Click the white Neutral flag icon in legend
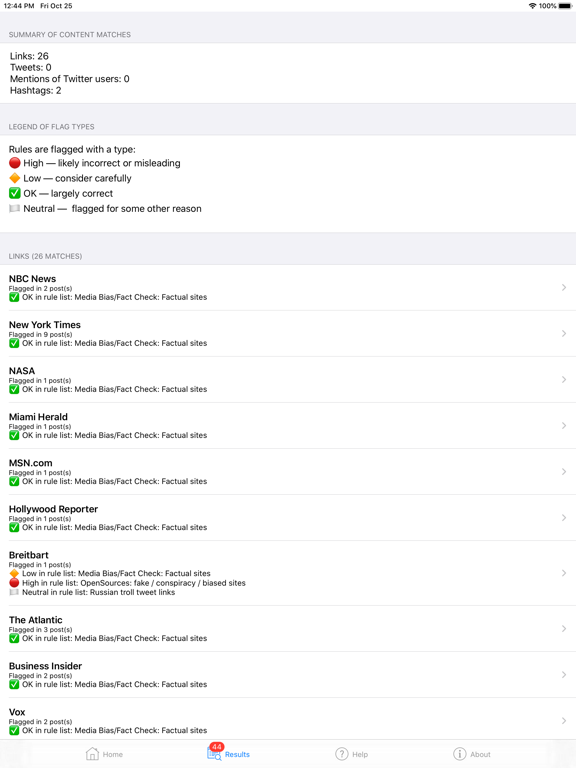Image resolution: width=576 pixels, height=768 pixels. [x=14, y=209]
